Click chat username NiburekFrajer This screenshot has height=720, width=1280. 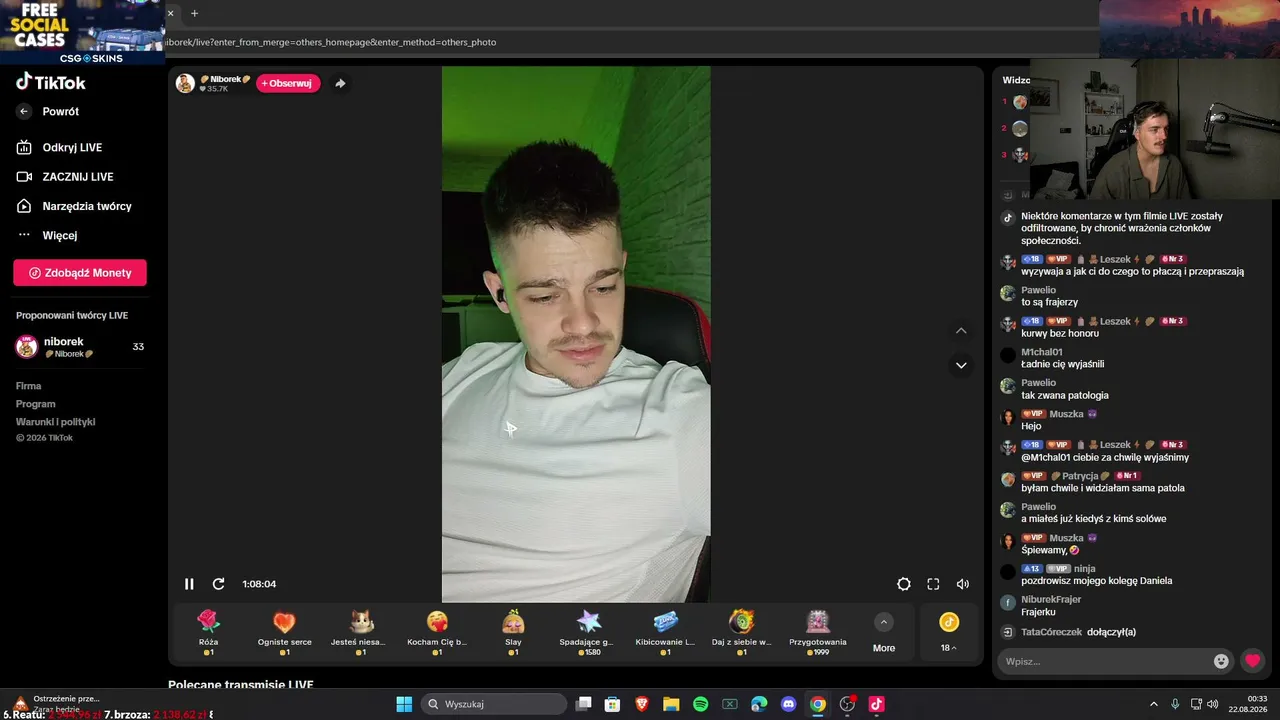[x=1051, y=599]
